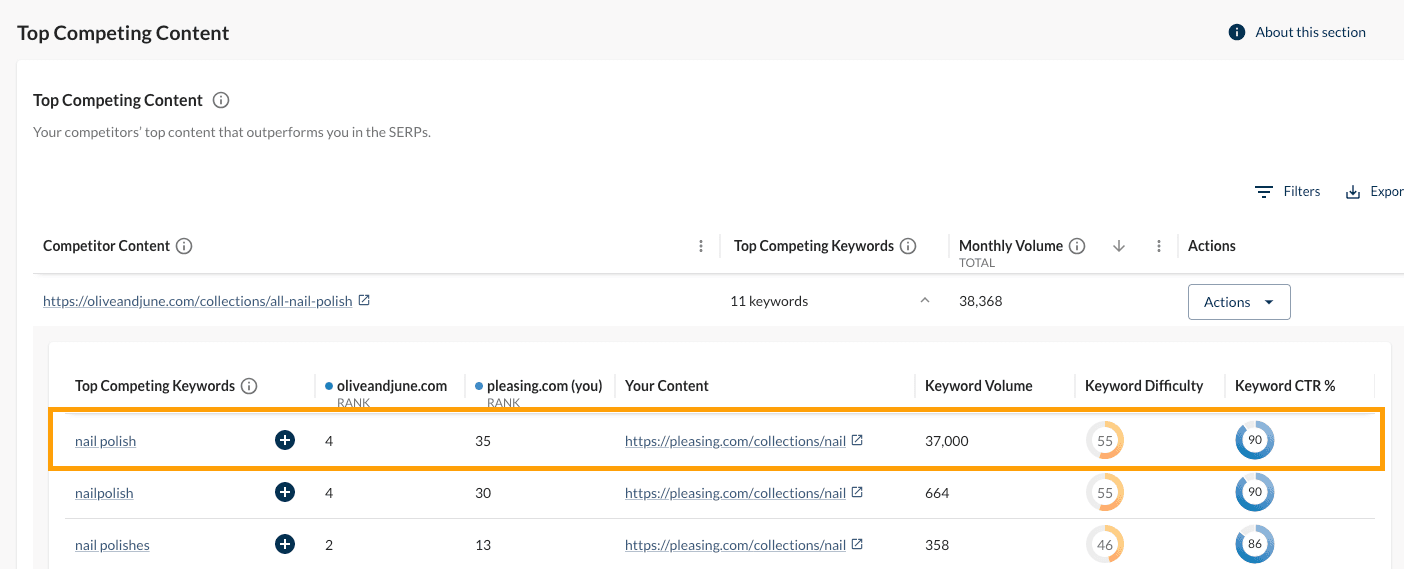Sort by Monthly Volume descending arrow

click(1119, 246)
